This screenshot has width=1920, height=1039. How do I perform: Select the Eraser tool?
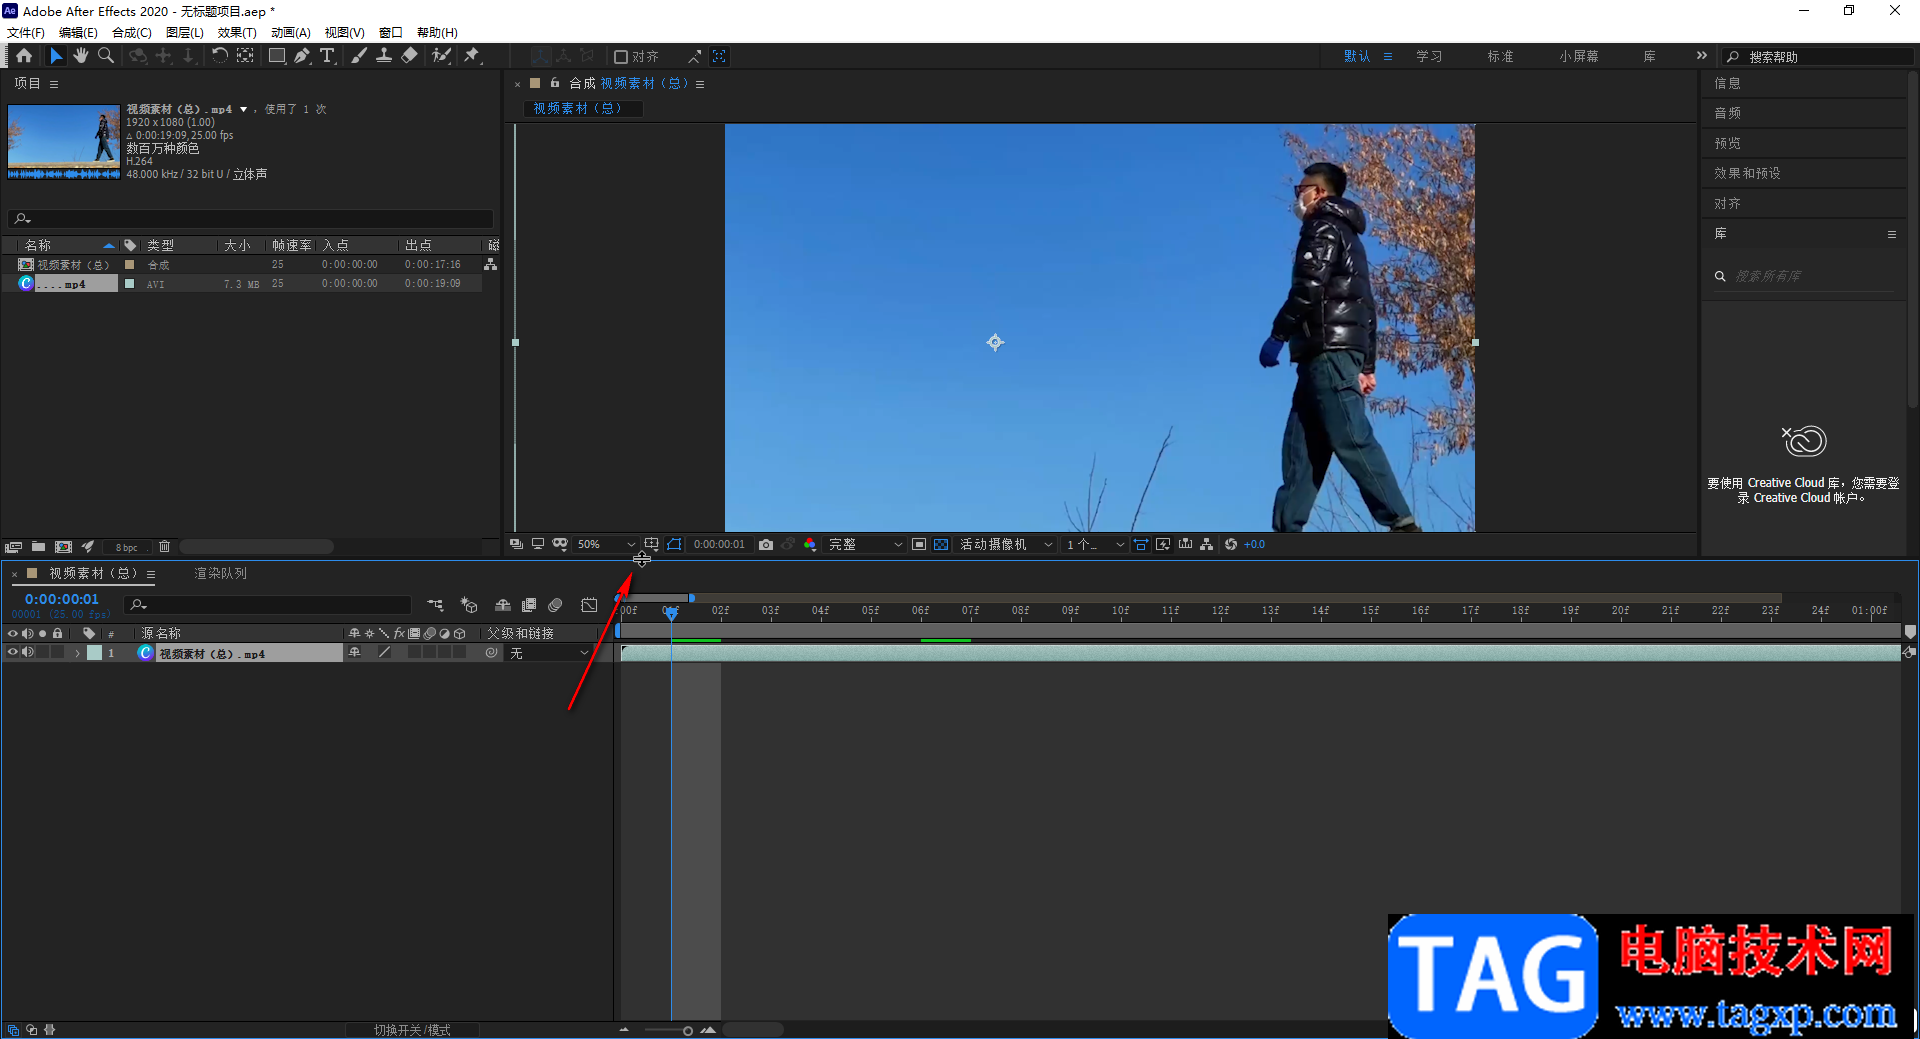point(409,56)
